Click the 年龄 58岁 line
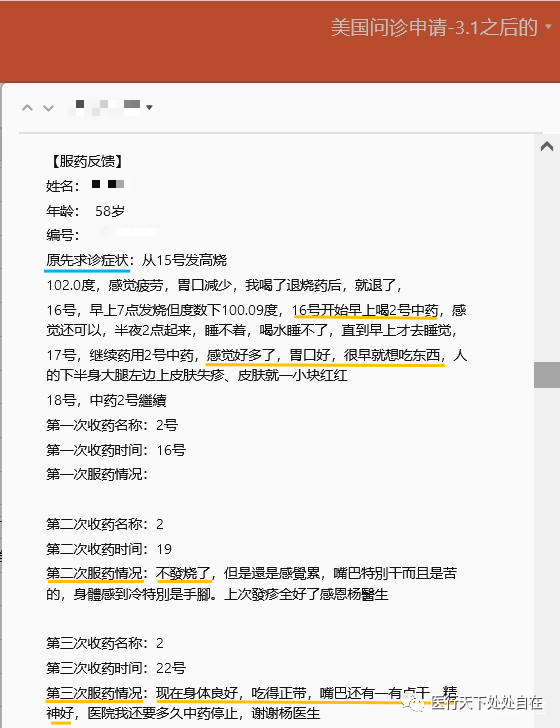560x728 pixels. [x=85, y=211]
